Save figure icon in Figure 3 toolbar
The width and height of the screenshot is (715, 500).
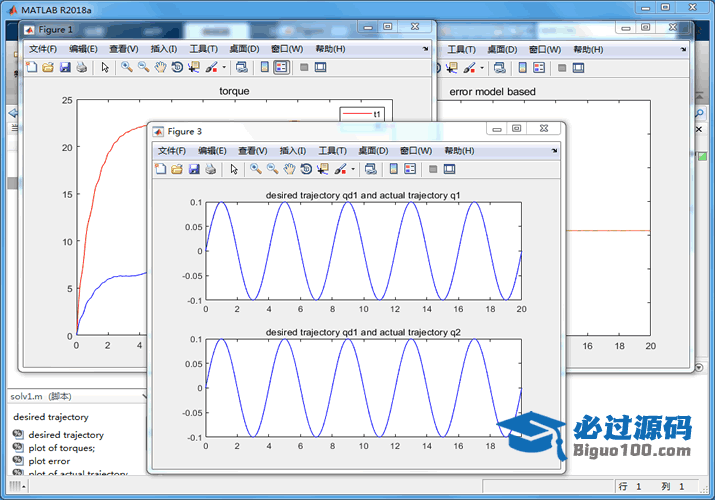pos(194,169)
